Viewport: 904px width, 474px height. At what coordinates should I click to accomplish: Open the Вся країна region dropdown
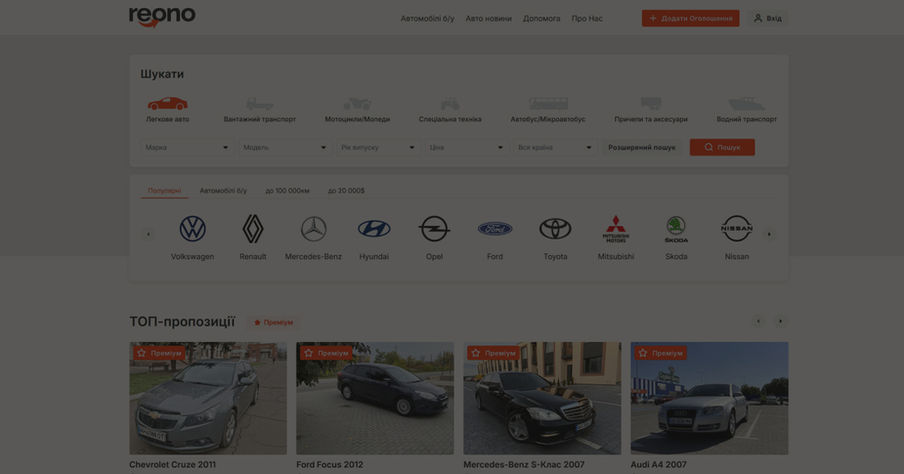pos(555,147)
